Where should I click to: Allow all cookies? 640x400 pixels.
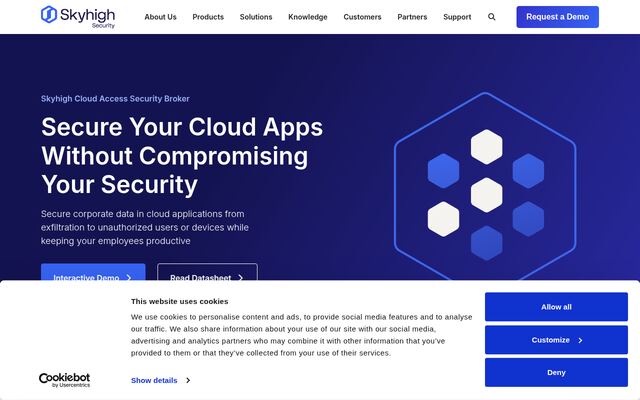pyautogui.click(x=556, y=307)
